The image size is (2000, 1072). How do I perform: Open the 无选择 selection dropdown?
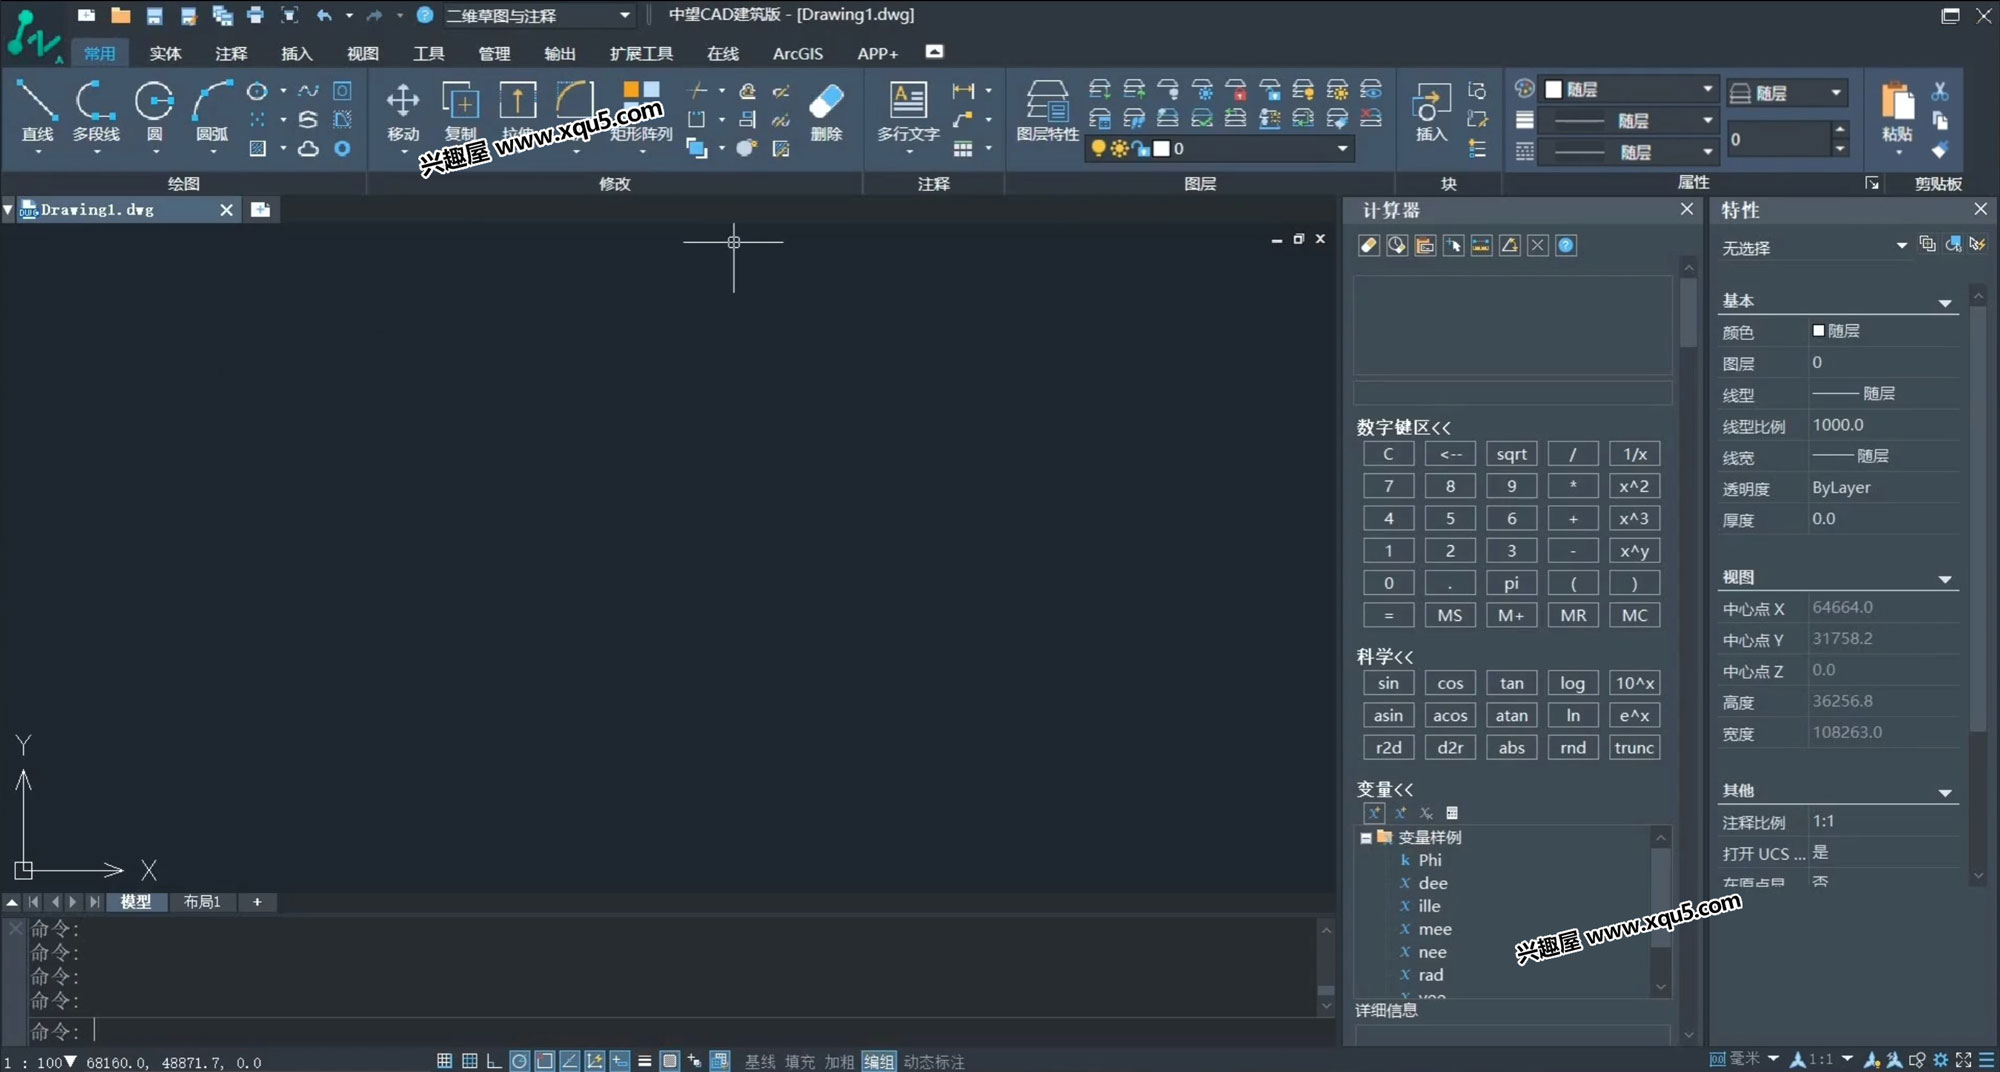pyautogui.click(x=1813, y=247)
